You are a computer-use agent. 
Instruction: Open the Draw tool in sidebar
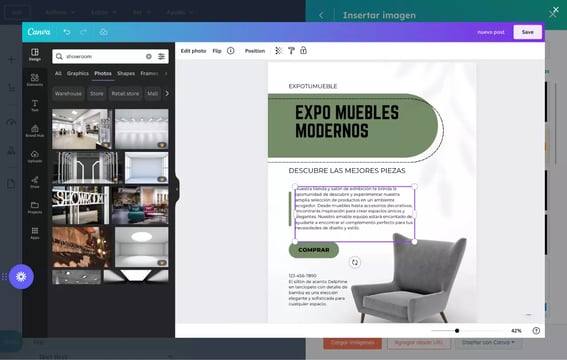35,182
